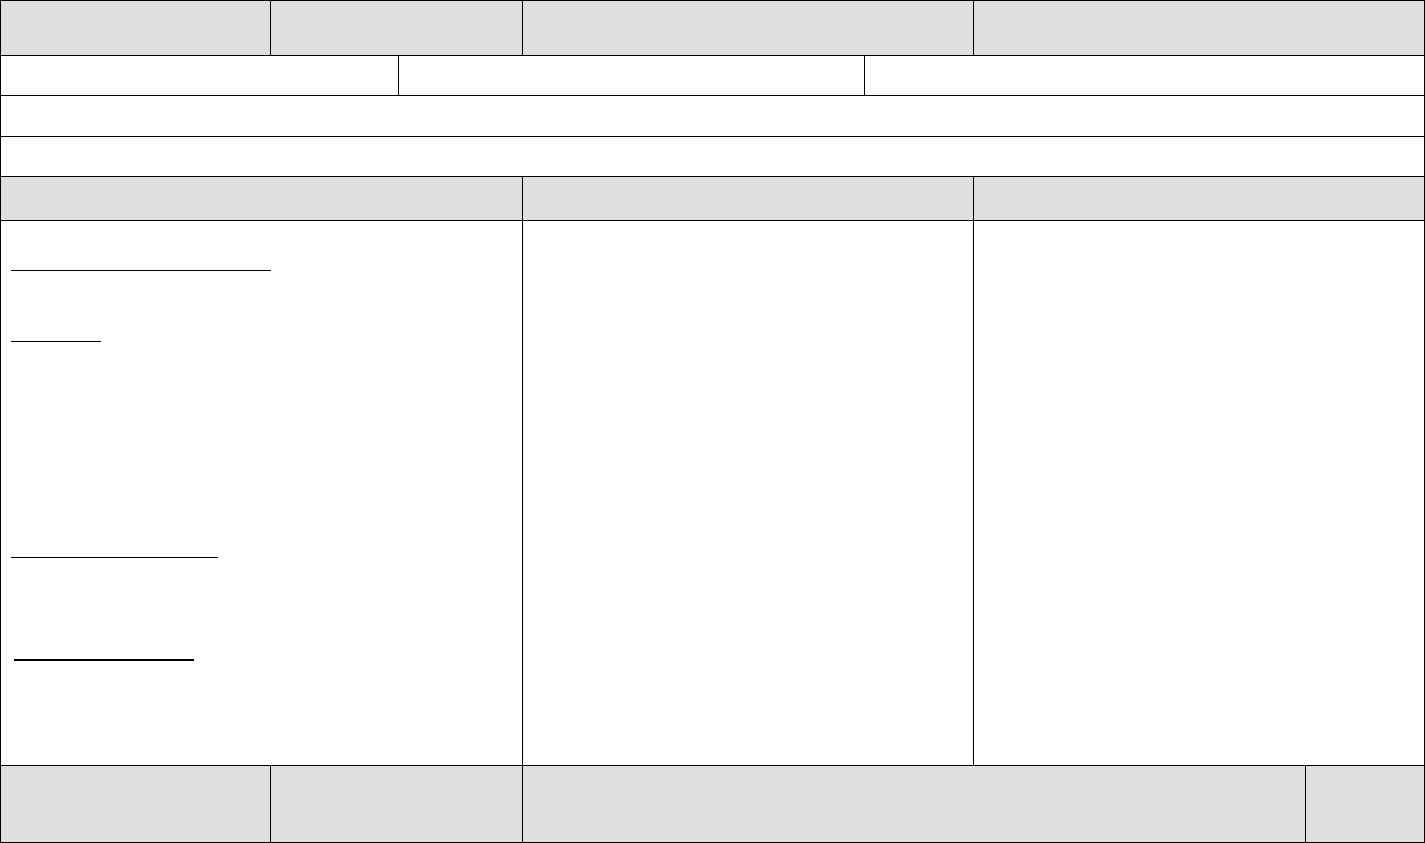This screenshot has width=1425, height=843.
Task: Click inside the large empty middle content cell
Action: point(748,492)
